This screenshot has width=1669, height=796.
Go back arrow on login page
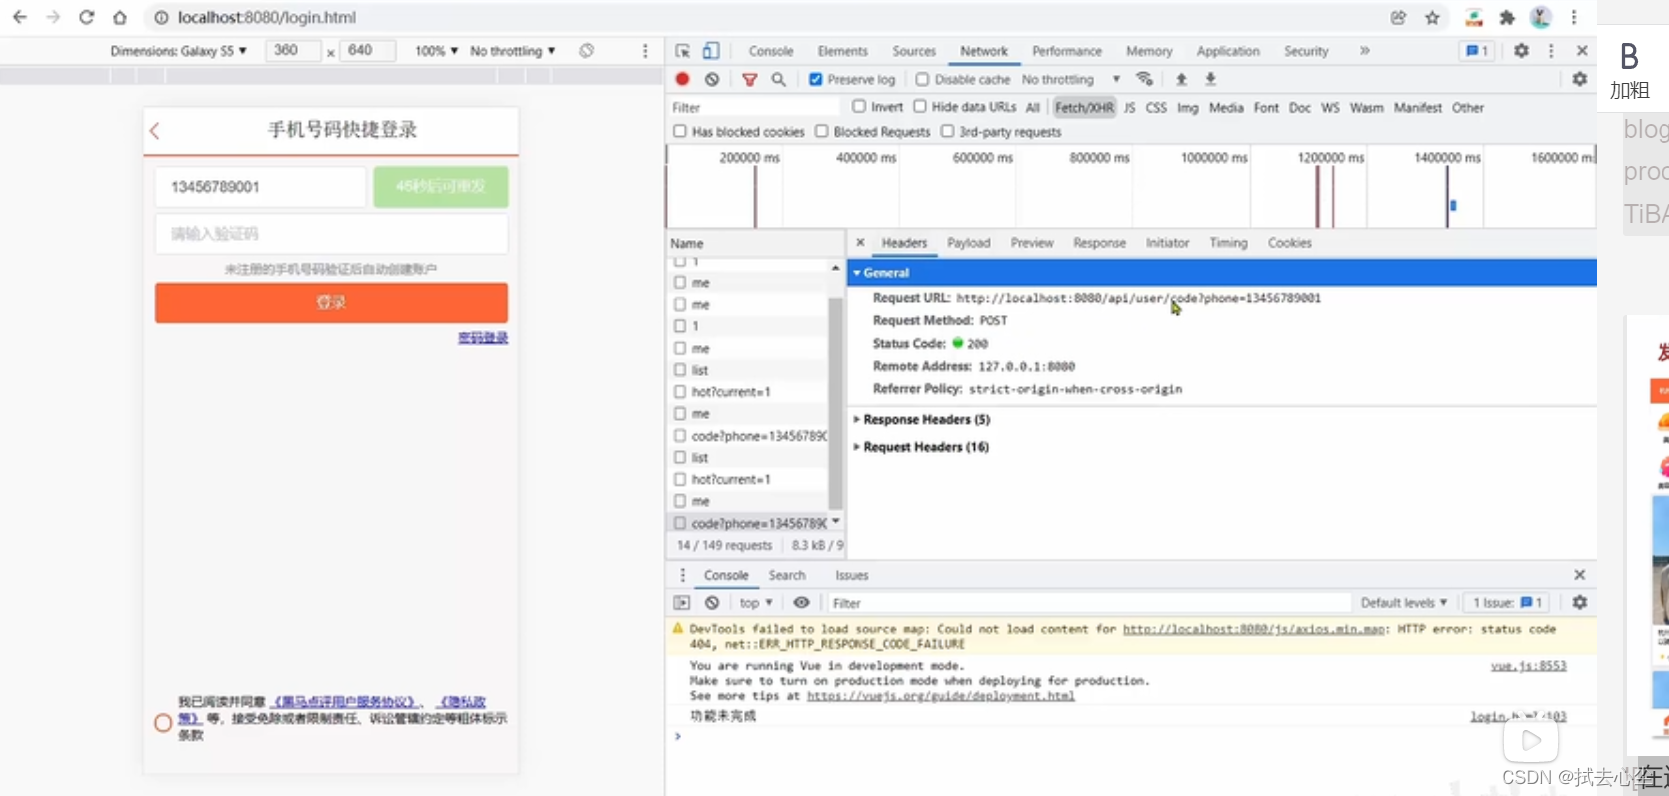(155, 130)
